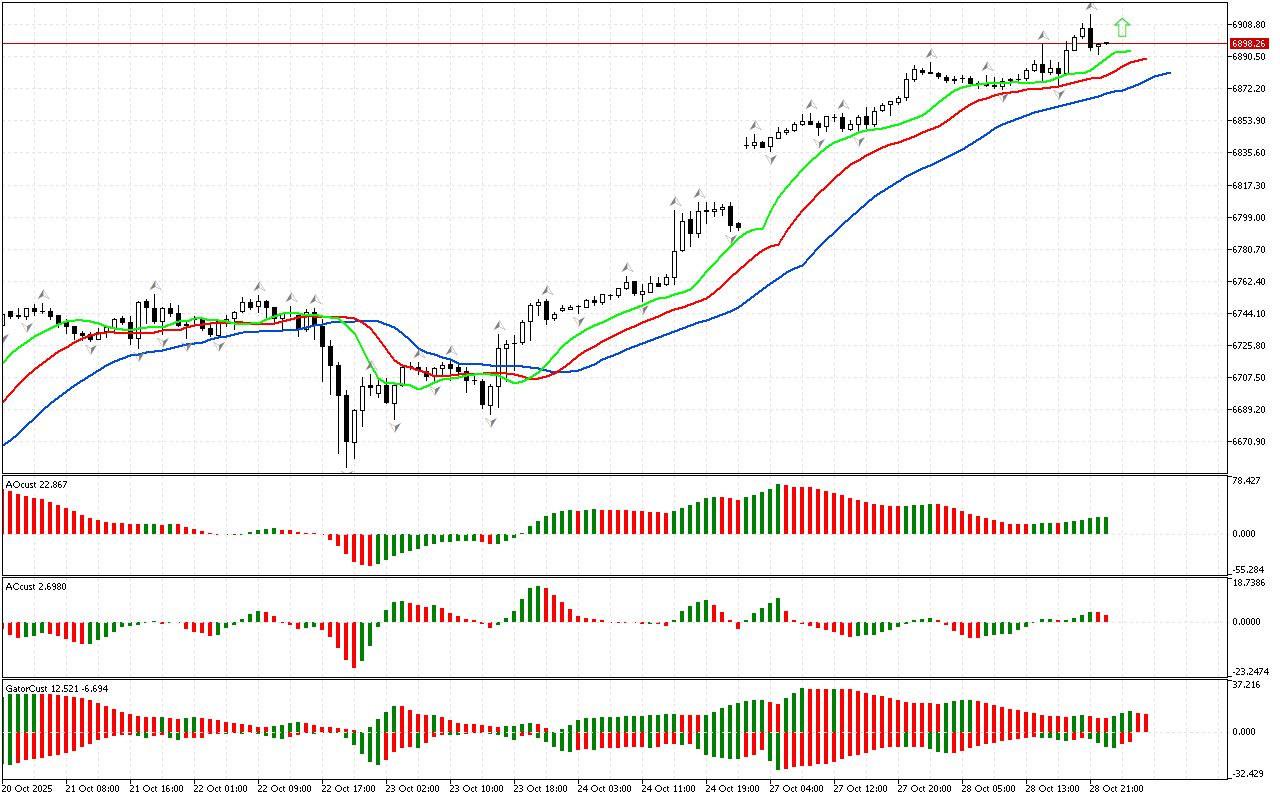1280x800 pixels.
Task: Click the 37.216 value on the GatorCust scale
Action: [x=1245, y=685]
